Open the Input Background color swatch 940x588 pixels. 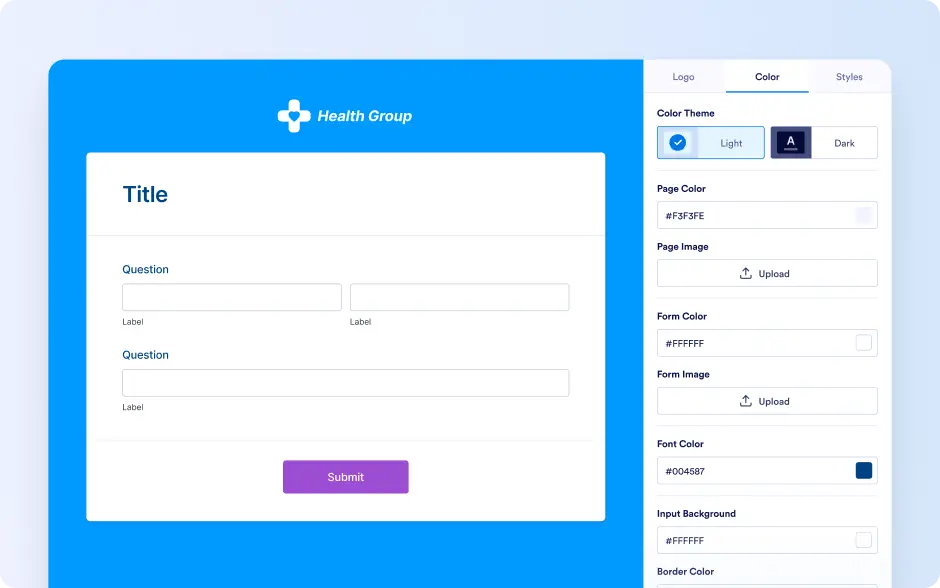[x=863, y=540]
